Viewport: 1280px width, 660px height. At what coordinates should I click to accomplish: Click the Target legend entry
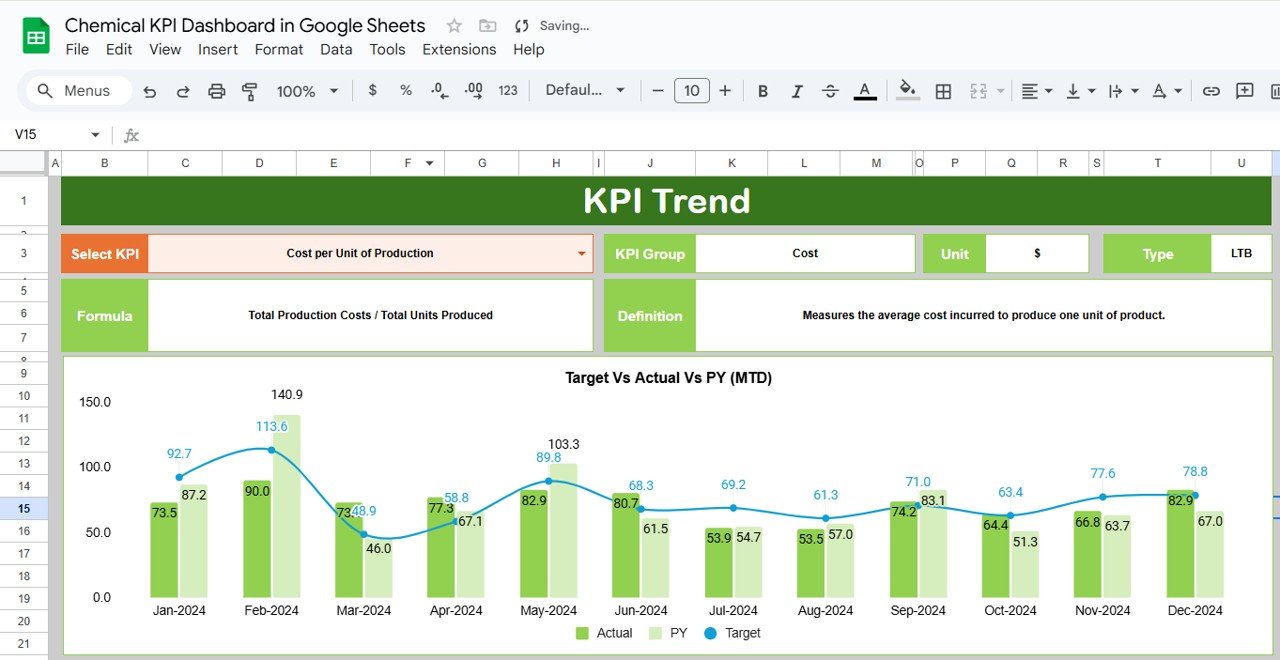pyautogui.click(x=732, y=633)
